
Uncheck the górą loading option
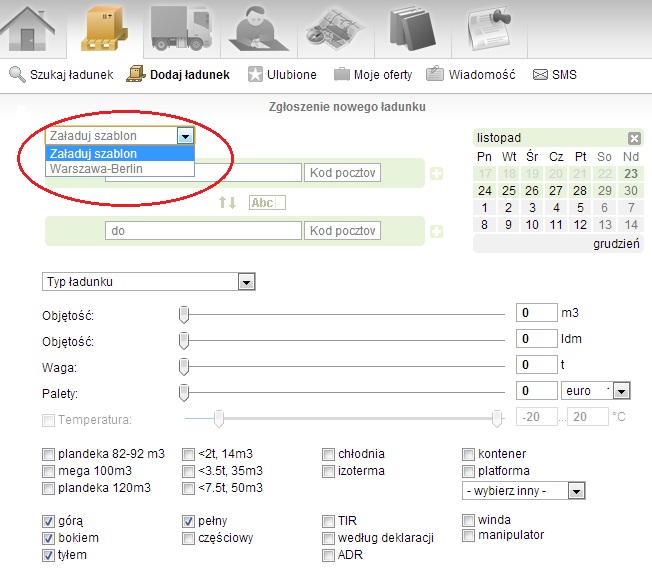[x=48, y=521]
